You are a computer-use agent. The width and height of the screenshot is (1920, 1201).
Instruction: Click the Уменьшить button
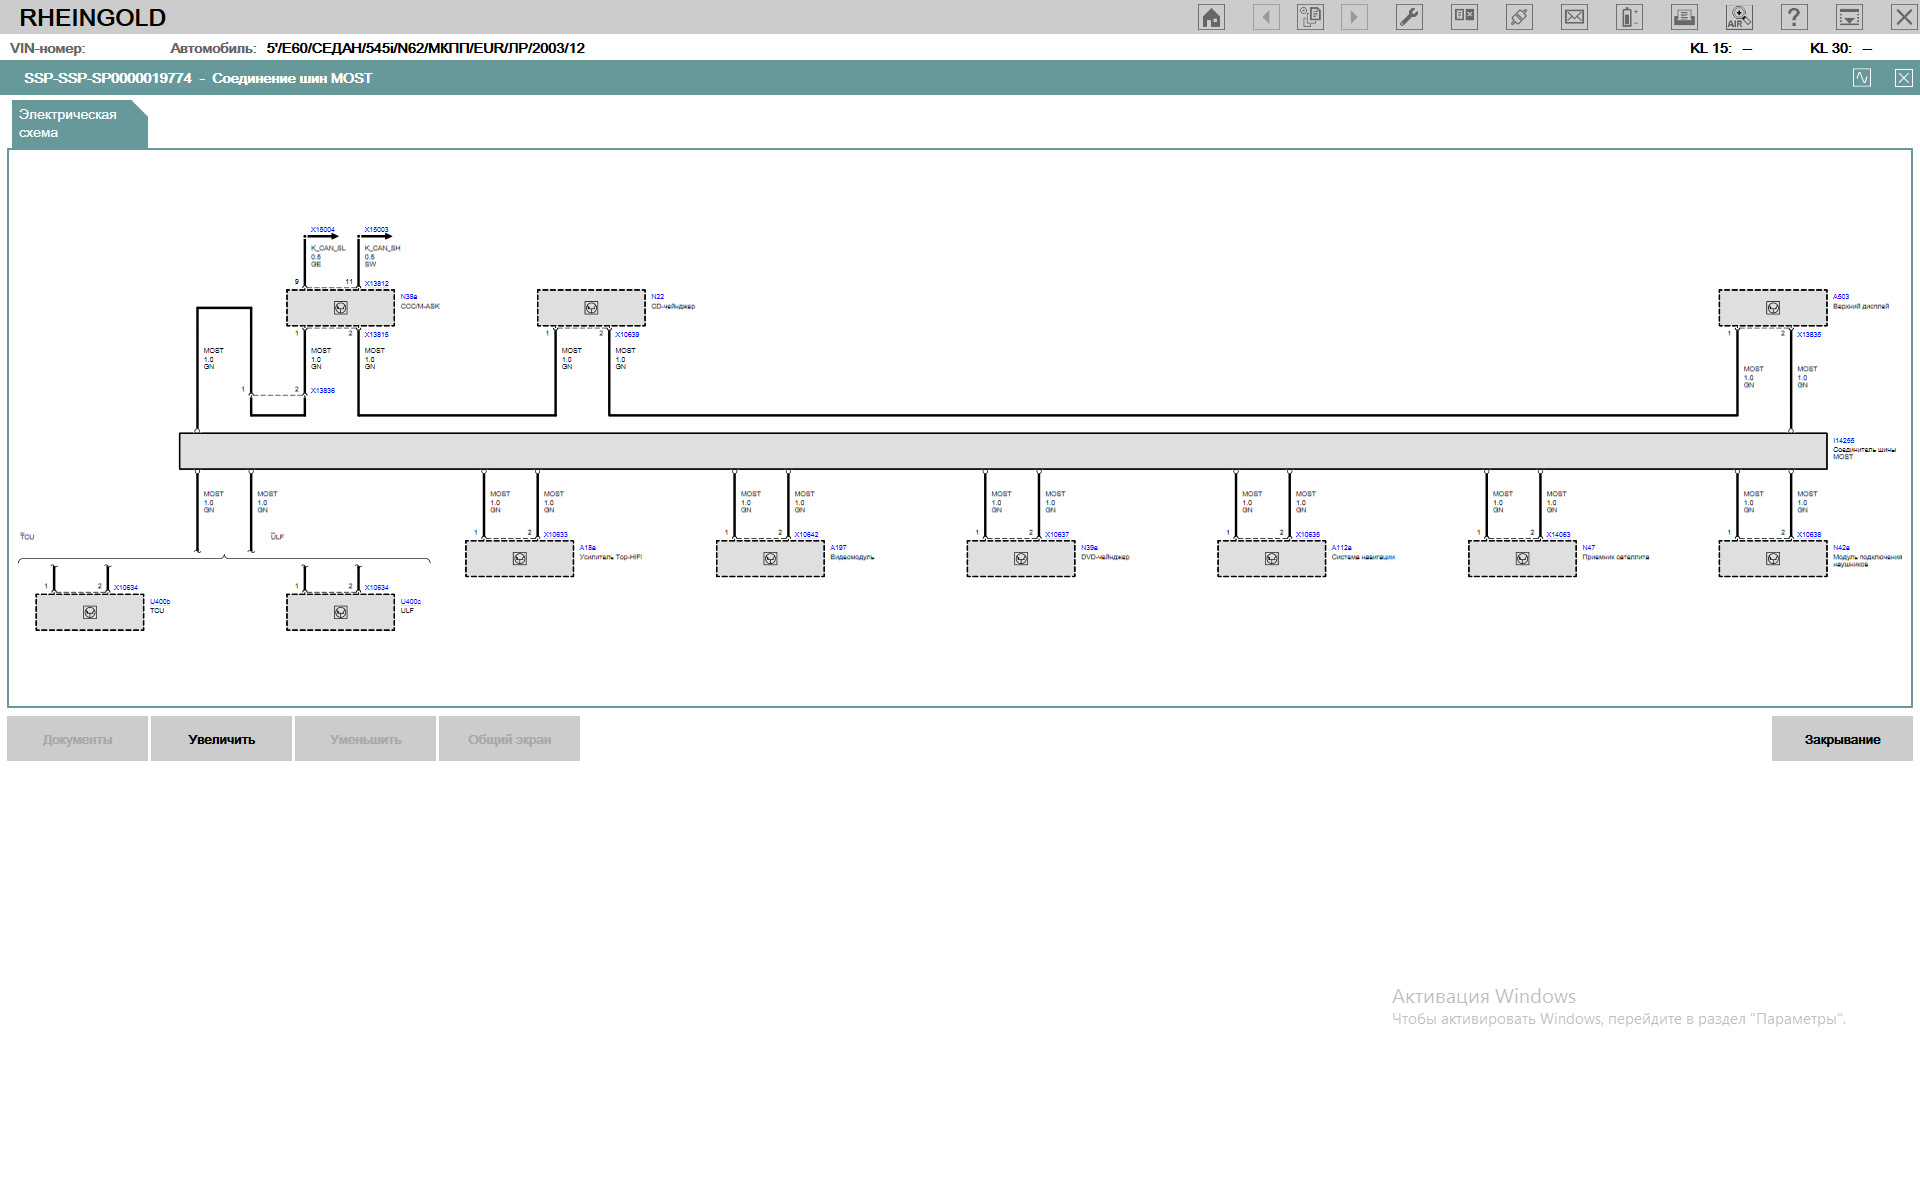coord(365,739)
